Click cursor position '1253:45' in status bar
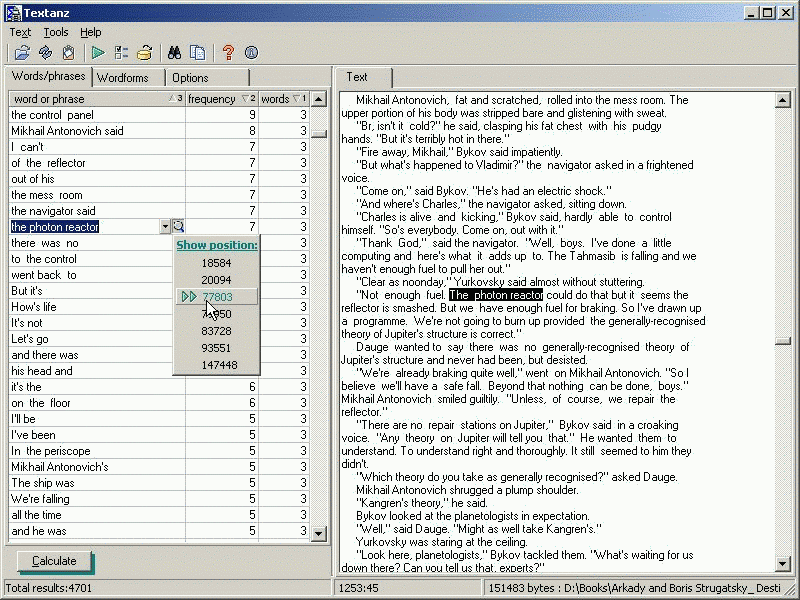The width and height of the screenshot is (800, 600). pyautogui.click(x=359, y=588)
